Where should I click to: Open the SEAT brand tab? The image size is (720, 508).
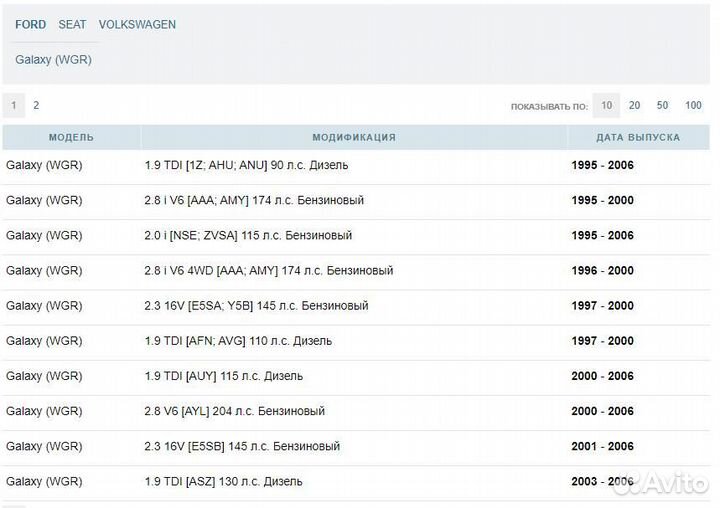(72, 24)
